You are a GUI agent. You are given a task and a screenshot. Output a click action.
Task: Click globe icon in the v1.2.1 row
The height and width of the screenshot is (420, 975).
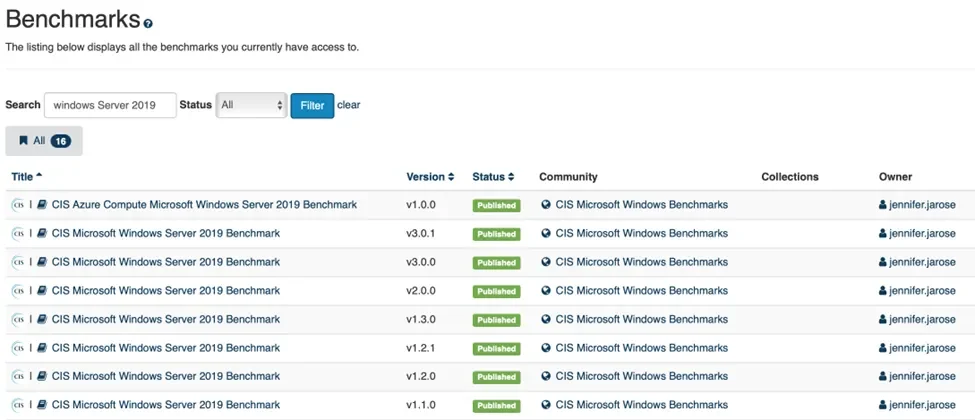546,348
